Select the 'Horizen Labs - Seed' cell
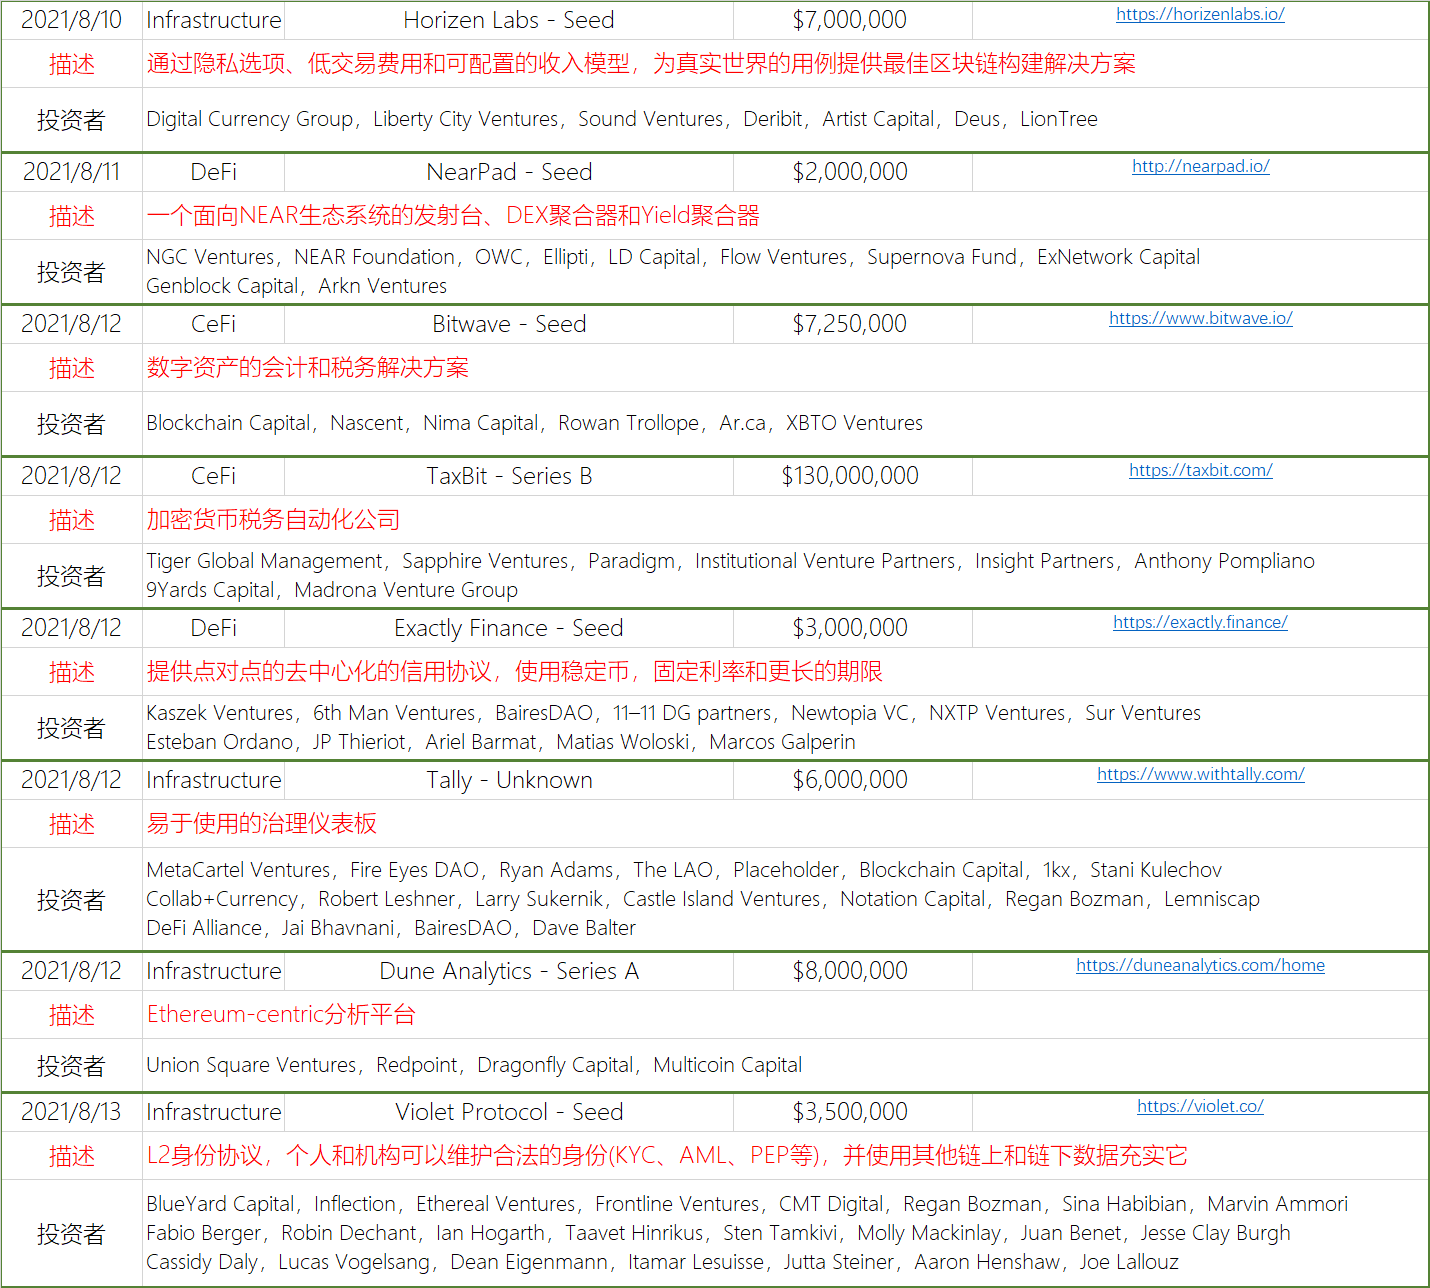Screen dimensions: 1430x1288 click(509, 20)
